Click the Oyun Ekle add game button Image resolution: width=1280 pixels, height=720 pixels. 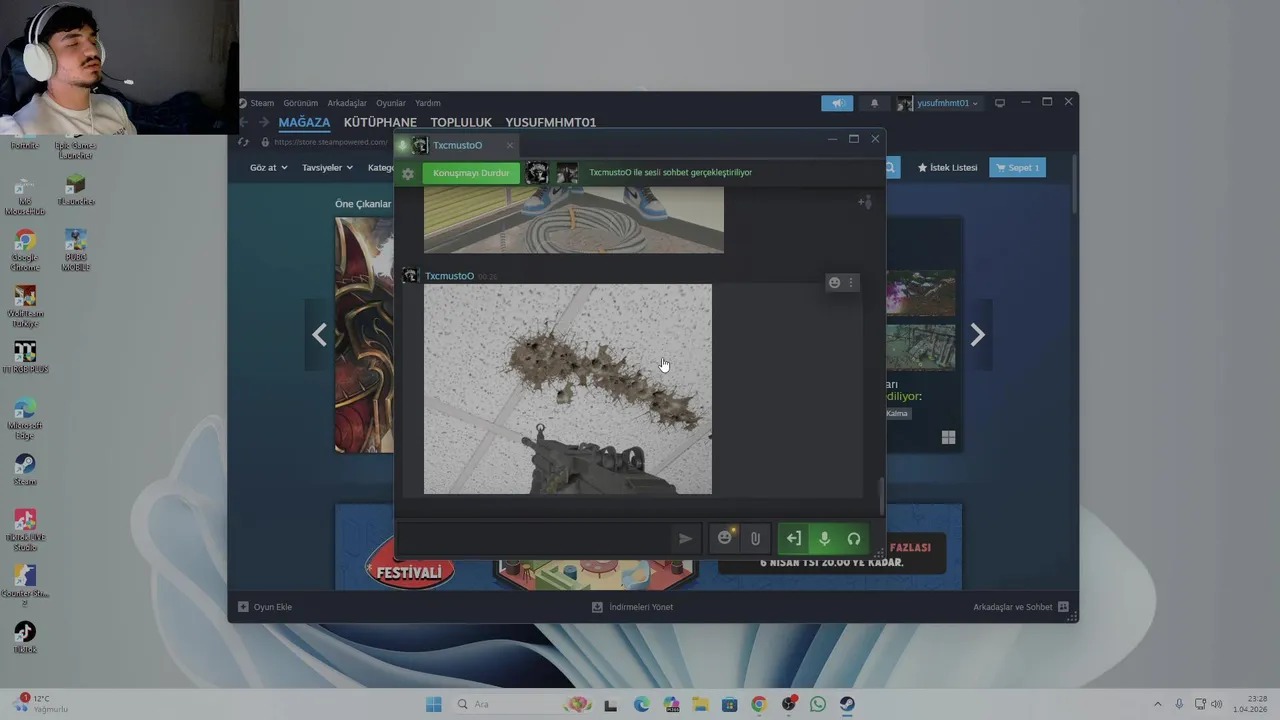tap(265, 607)
